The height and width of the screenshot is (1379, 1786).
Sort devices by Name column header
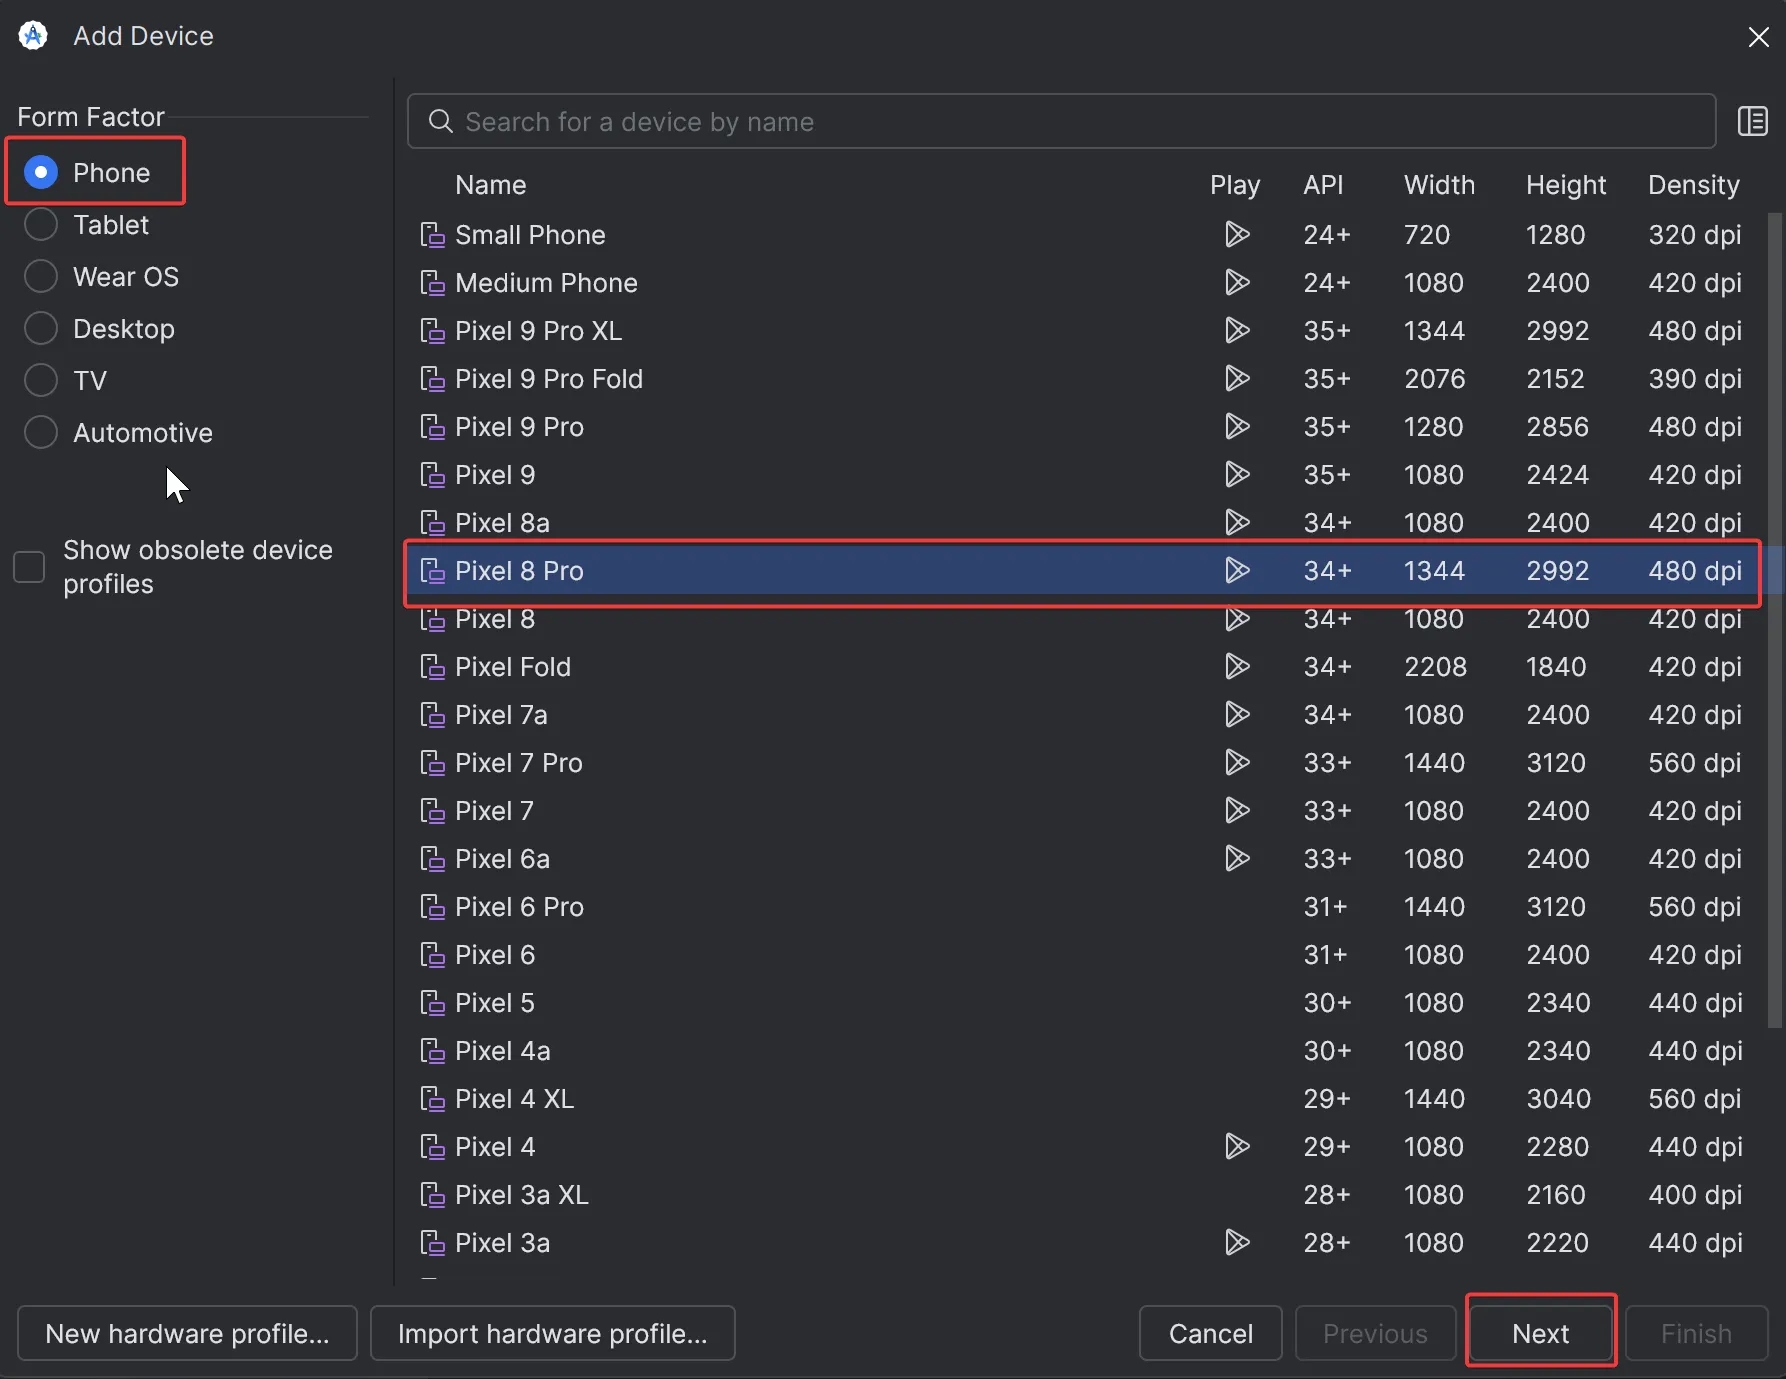pos(490,185)
